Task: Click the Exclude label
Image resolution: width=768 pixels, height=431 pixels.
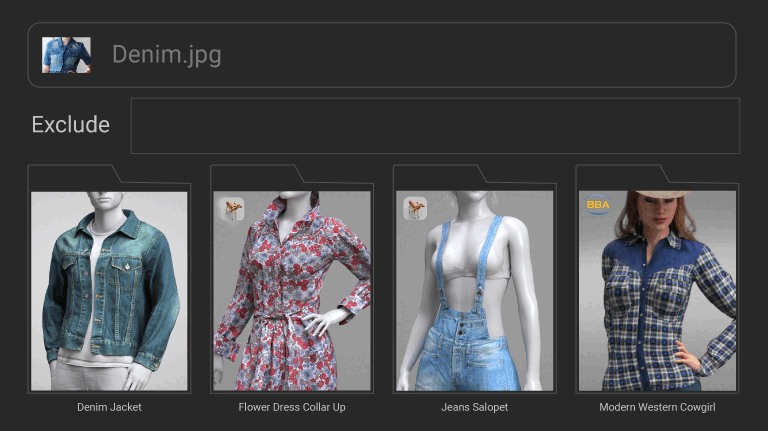Action: tap(70, 125)
